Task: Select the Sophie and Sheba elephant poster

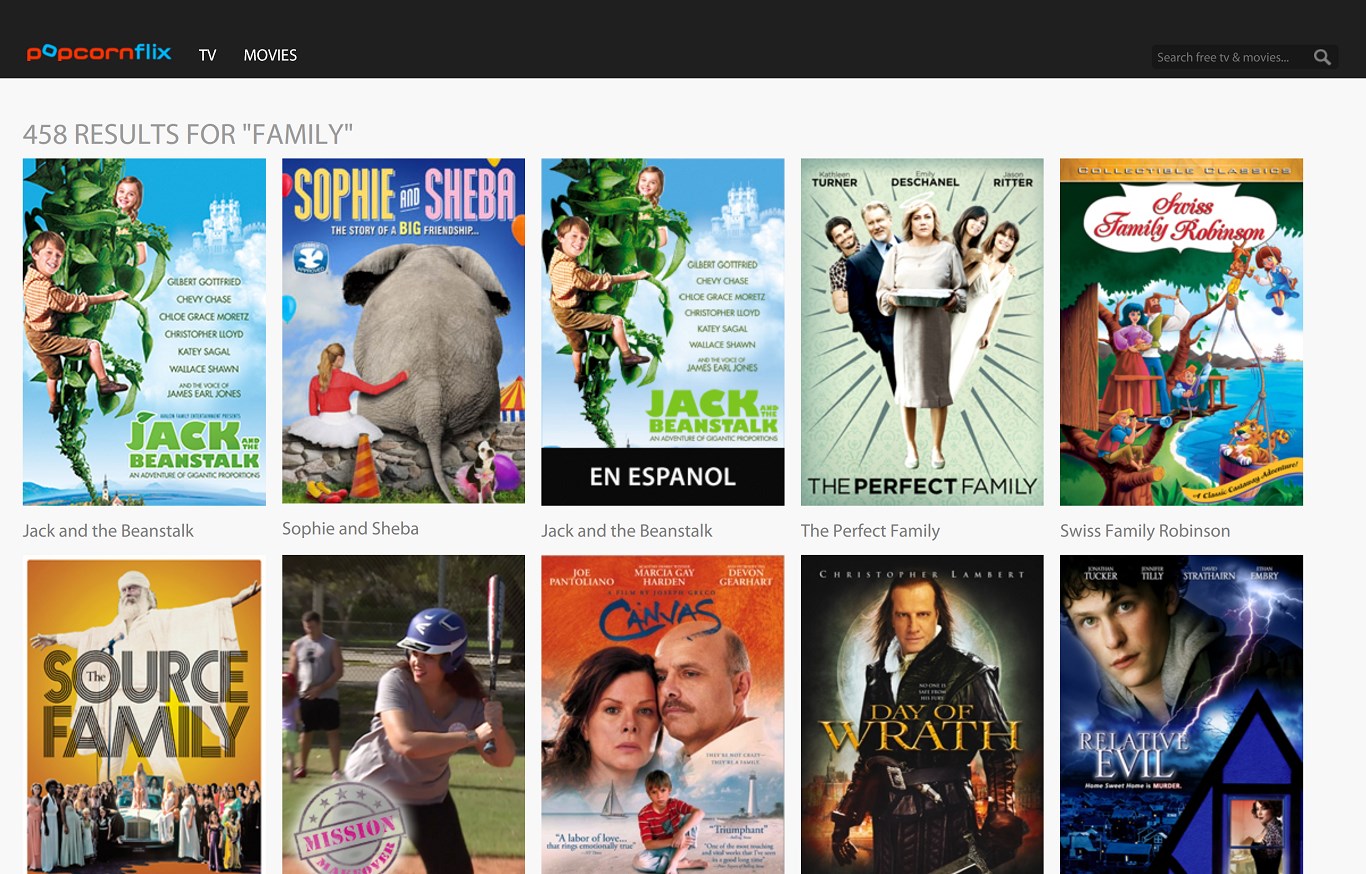Action: click(403, 331)
